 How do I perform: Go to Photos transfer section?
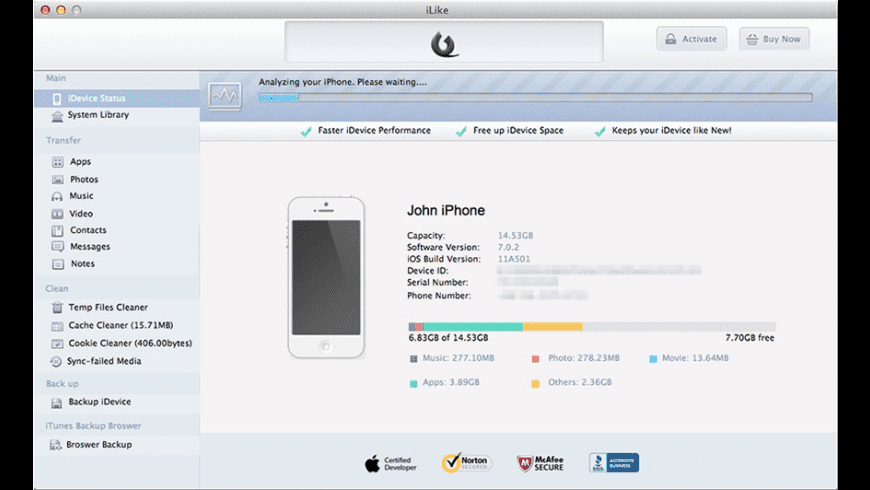pos(84,179)
